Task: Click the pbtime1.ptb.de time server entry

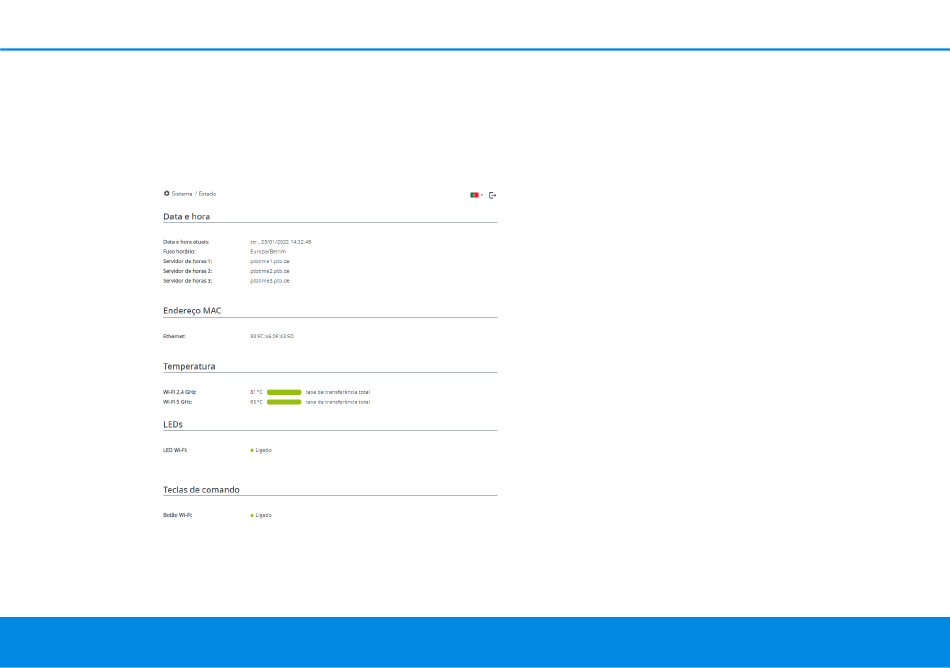Action: pos(270,262)
